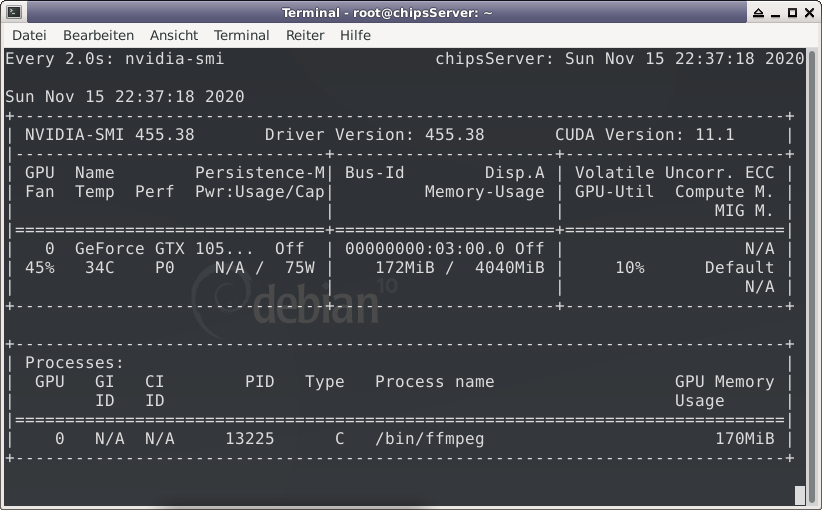Click the performance state 'P0'
Viewport: 822px width, 510px height.
pos(165,268)
